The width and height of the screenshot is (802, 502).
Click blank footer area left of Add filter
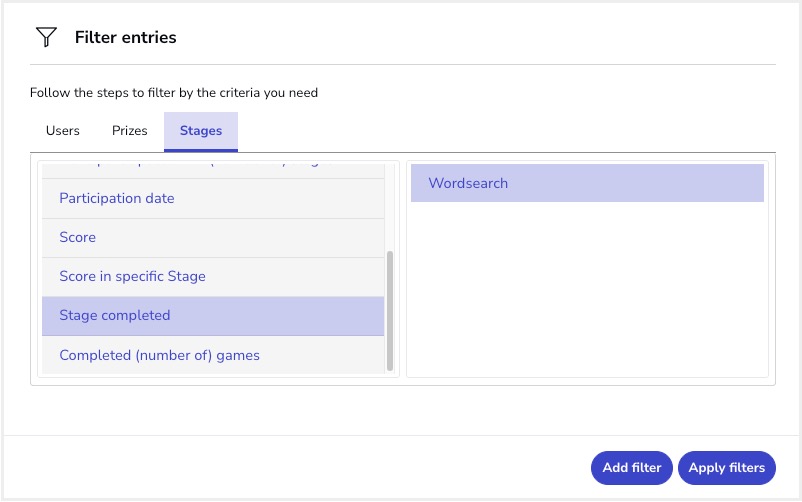(x=300, y=467)
